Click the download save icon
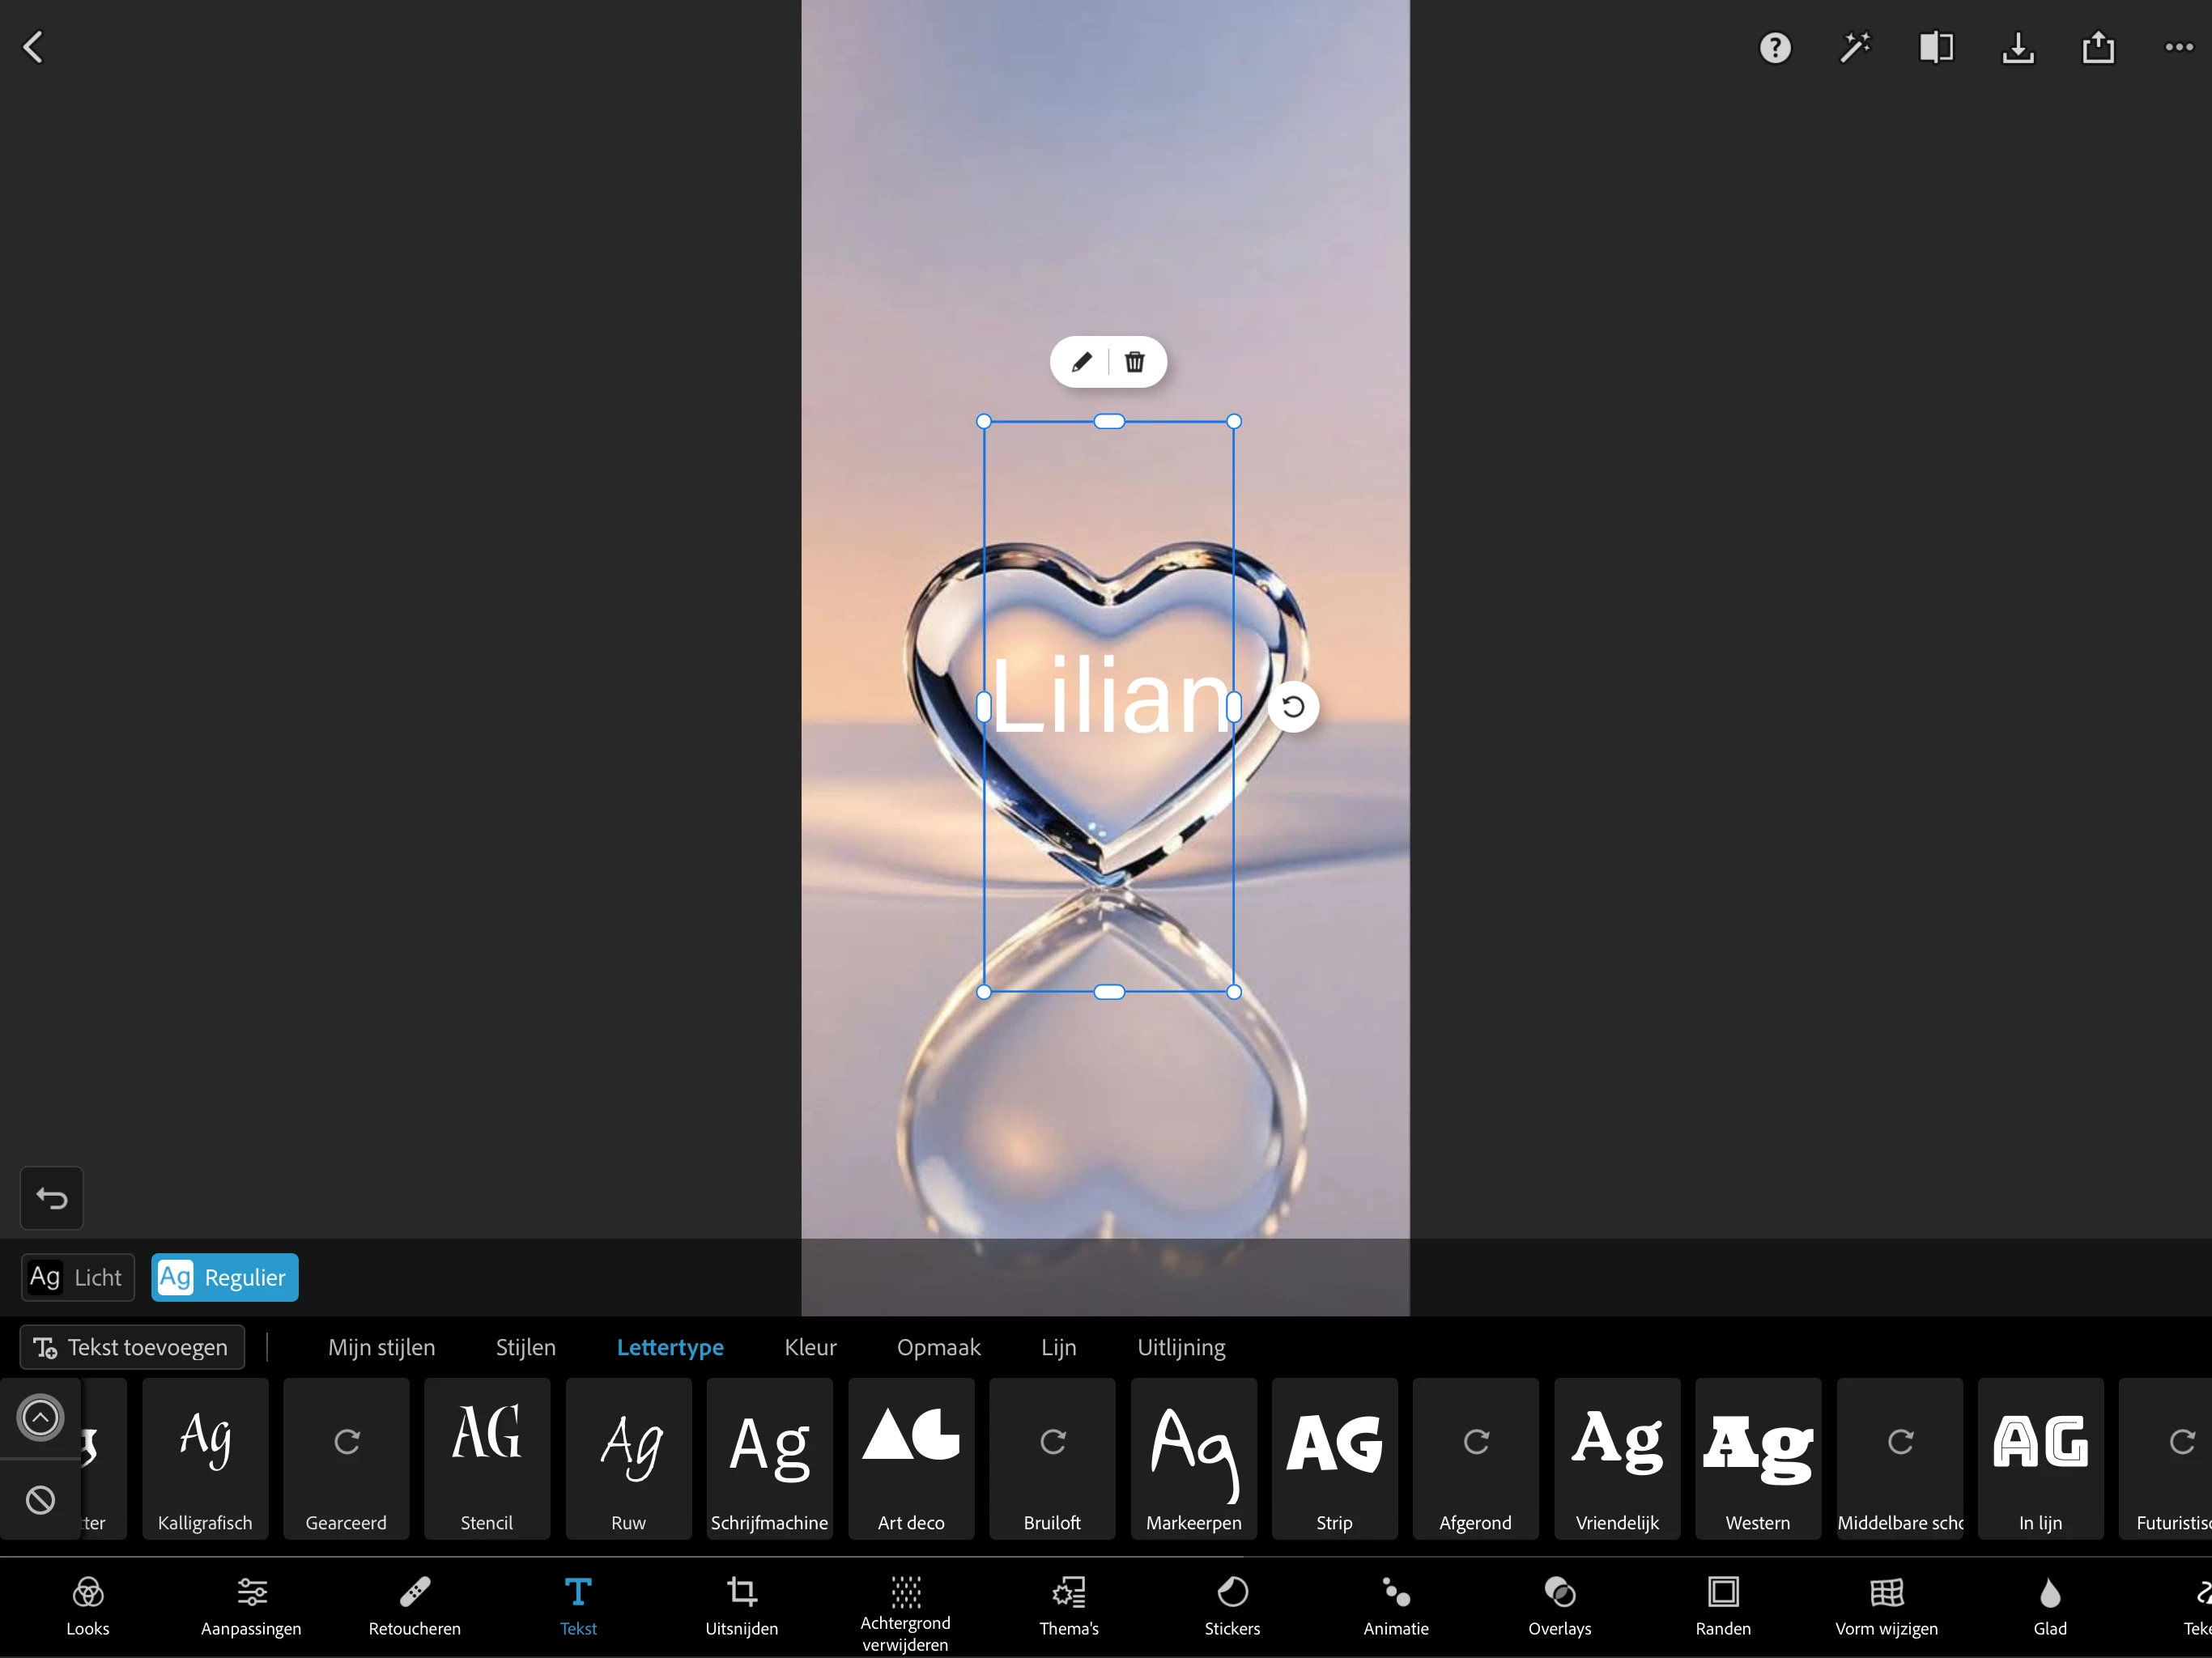2212x1658 pixels. [2017, 47]
